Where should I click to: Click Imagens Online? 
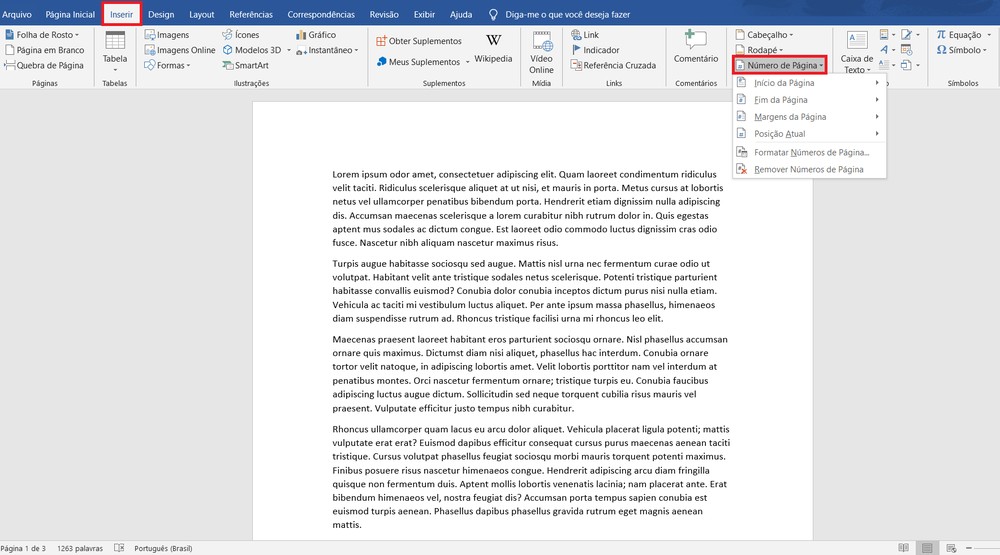pyautogui.click(x=180, y=50)
